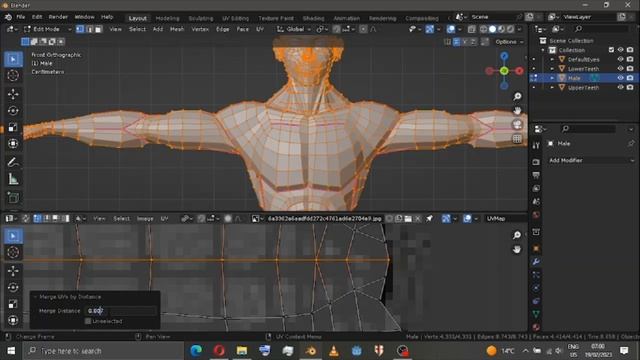This screenshot has height=360, width=640.
Task: Select the UV editor Select Box tool
Action: (13, 236)
